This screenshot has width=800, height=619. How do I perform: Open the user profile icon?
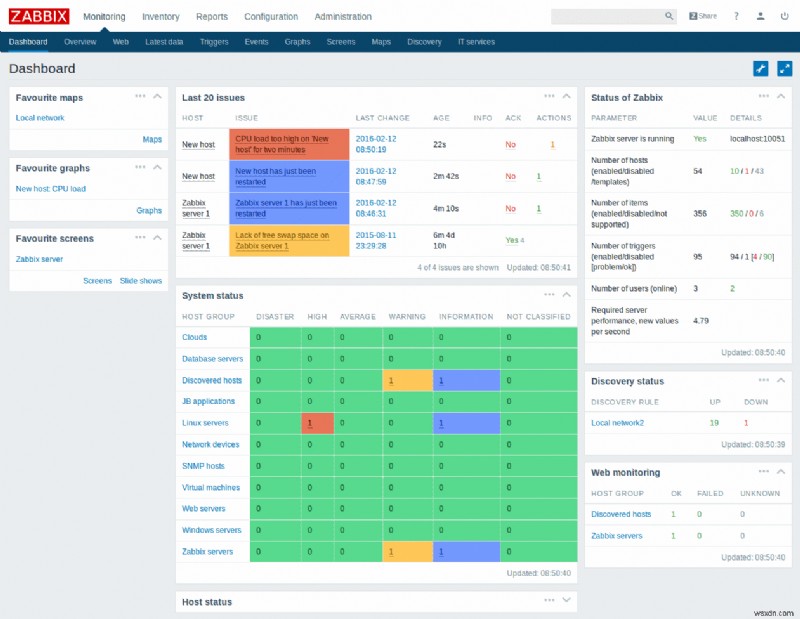click(x=760, y=16)
